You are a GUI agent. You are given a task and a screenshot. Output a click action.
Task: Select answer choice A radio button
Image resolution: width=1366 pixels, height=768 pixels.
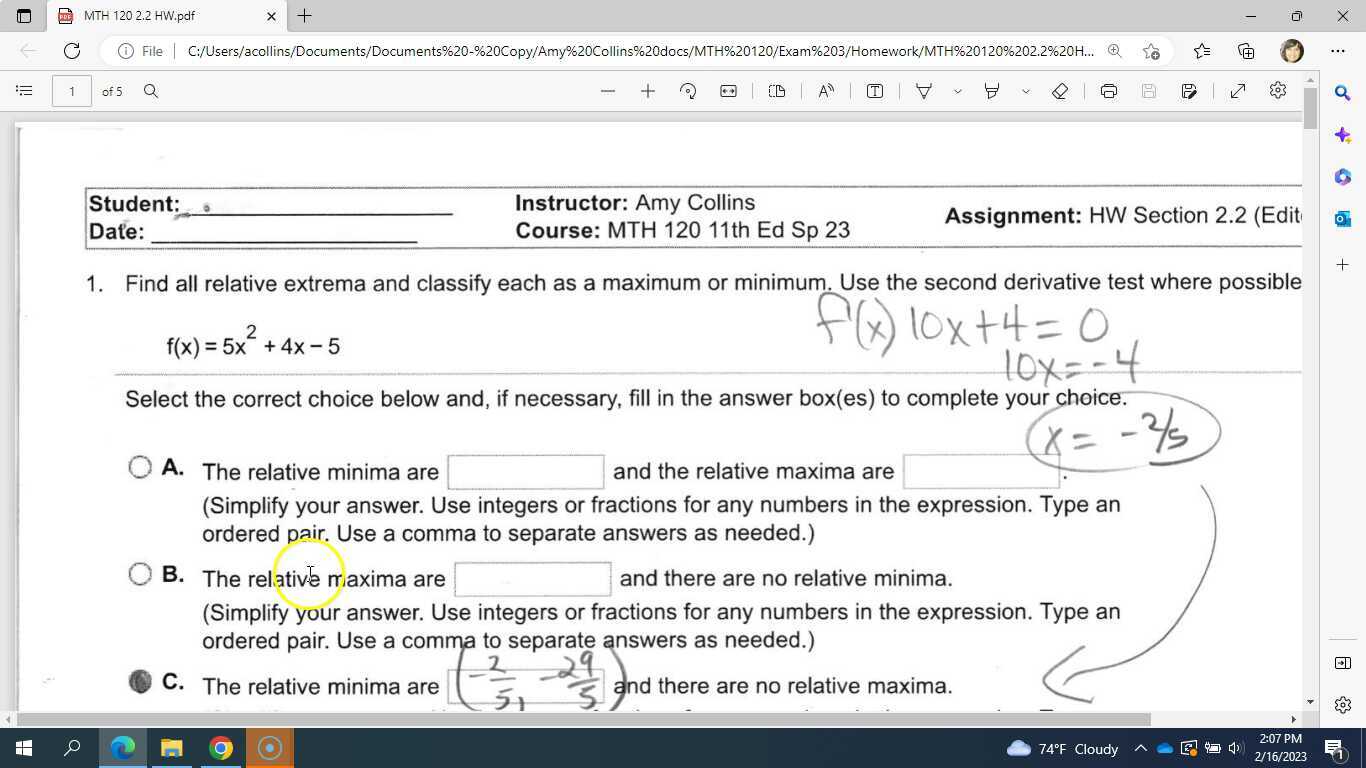click(140, 466)
